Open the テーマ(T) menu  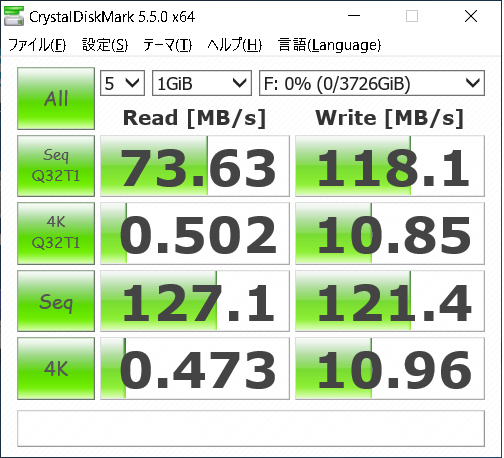[x=168, y=45]
